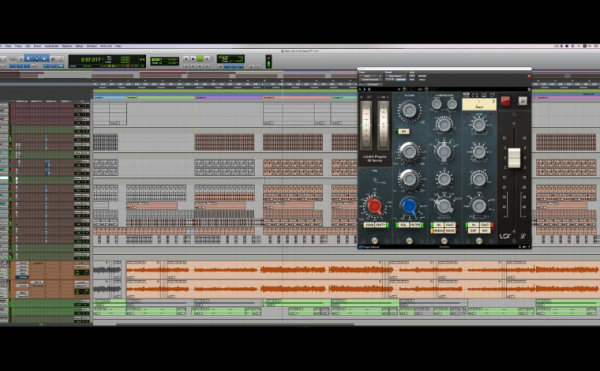The width and height of the screenshot is (600, 371).
Task: Click the blue Compare button in the plugin header
Action: [x=401, y=80]
